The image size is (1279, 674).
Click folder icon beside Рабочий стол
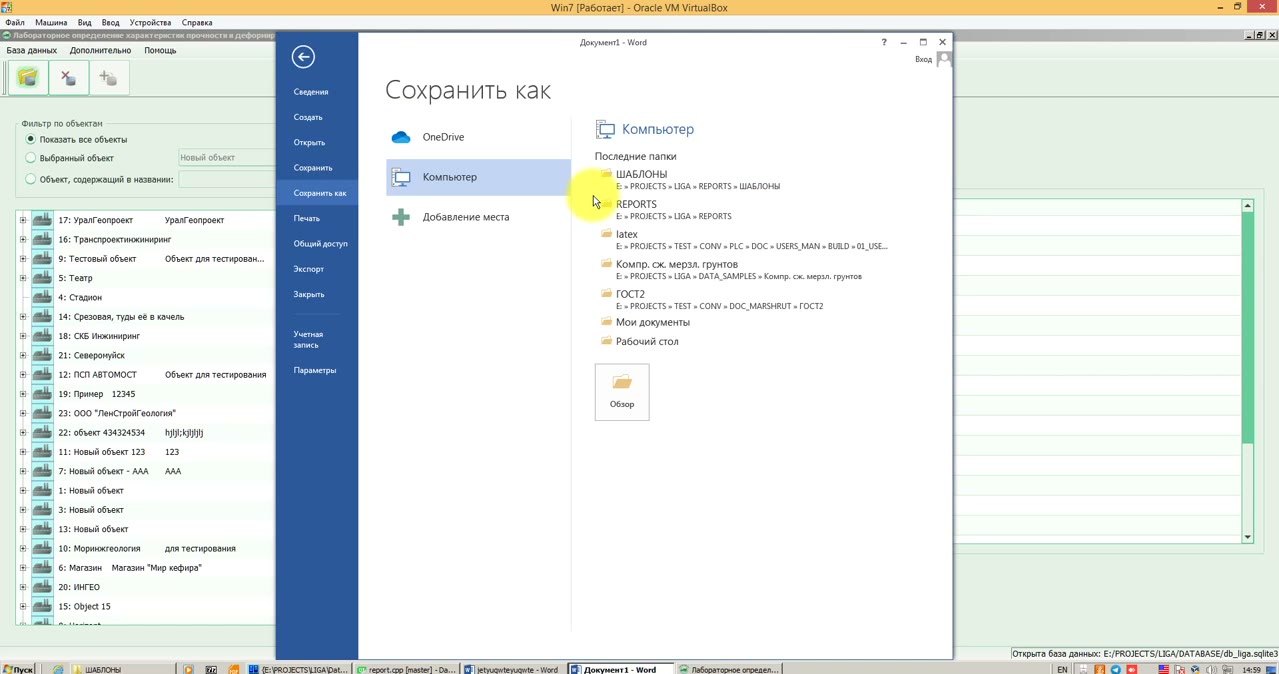pyautogui.click(x=606, y=341)
